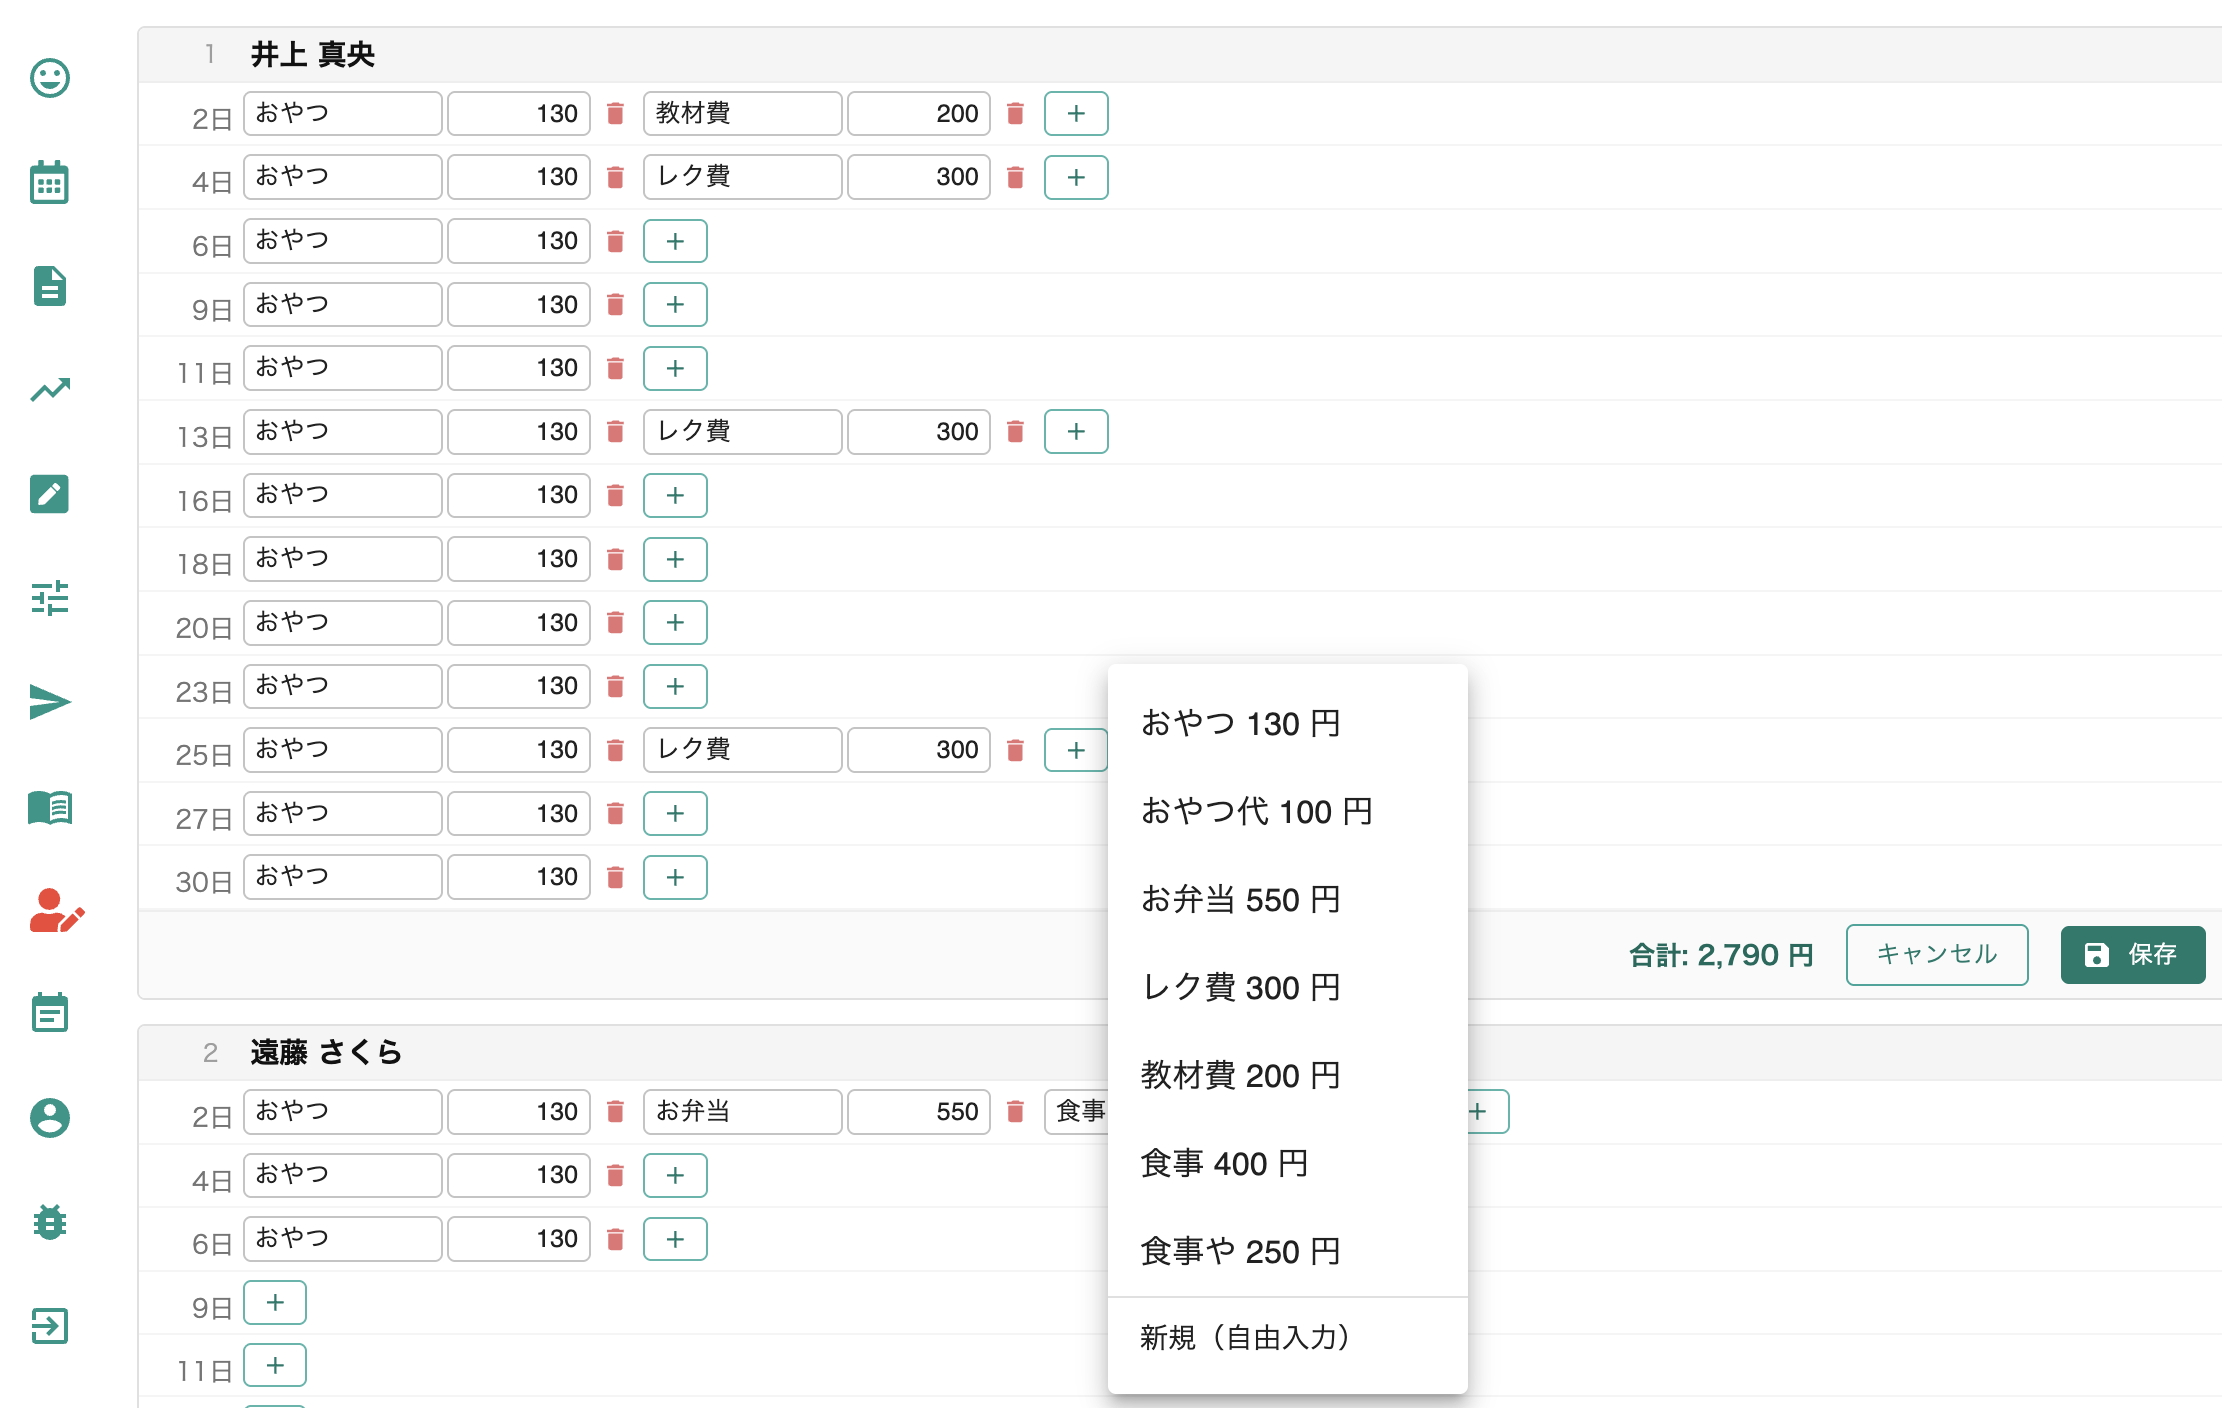Screen dimensions: 2222x1408
Task: Click the paper plane send icon
Action: coord(49,702)
